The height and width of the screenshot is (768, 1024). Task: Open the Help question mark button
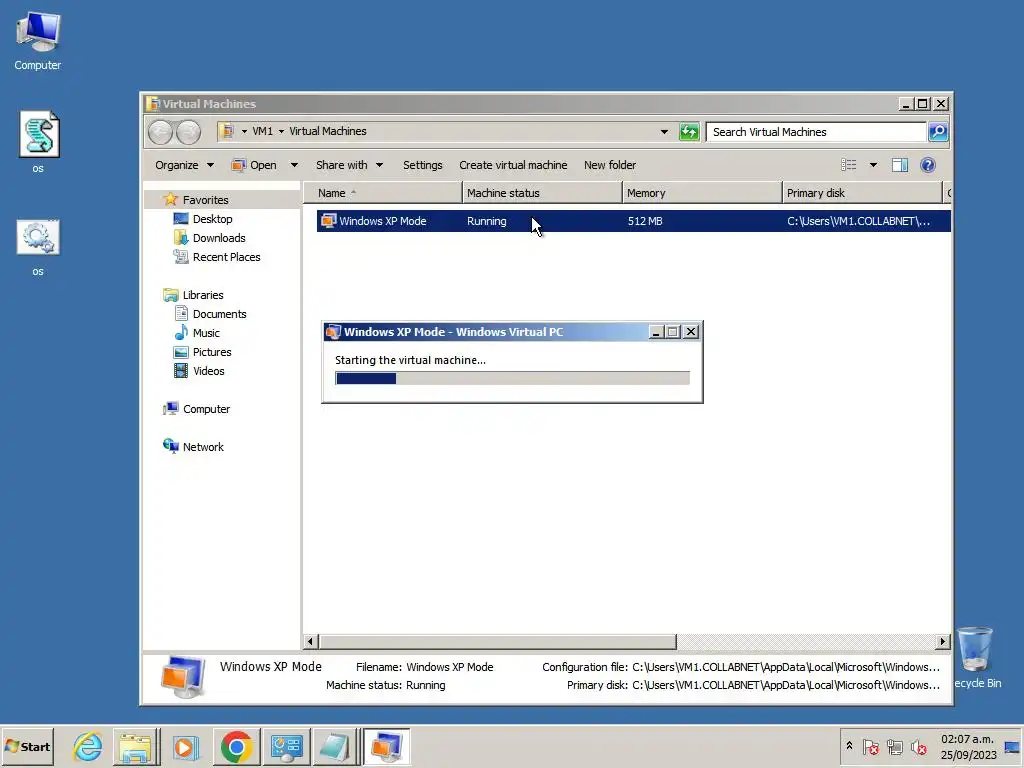(927, 165)
